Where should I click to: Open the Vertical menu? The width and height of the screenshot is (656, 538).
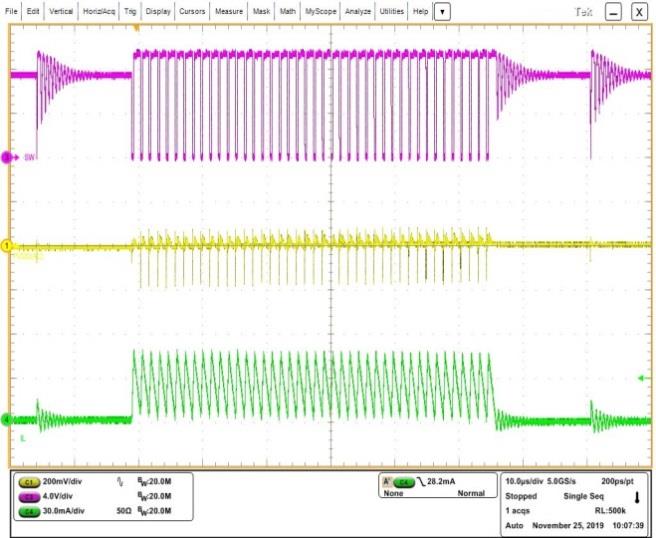pyautogui.click(x=61, y=10)
